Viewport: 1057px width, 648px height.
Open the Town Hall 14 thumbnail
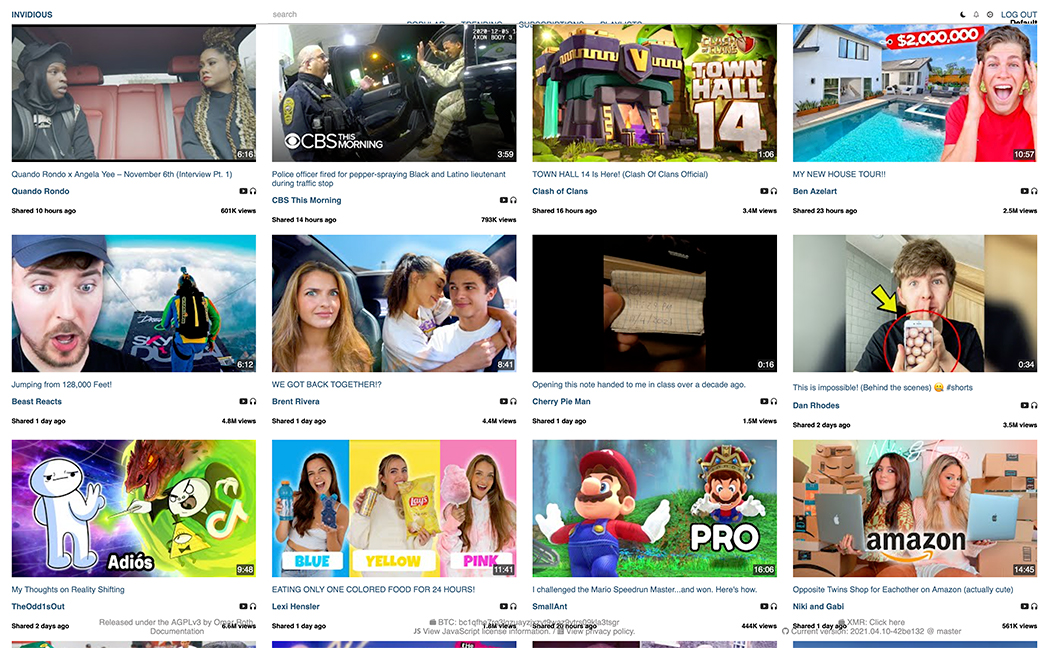coord(655,93)
